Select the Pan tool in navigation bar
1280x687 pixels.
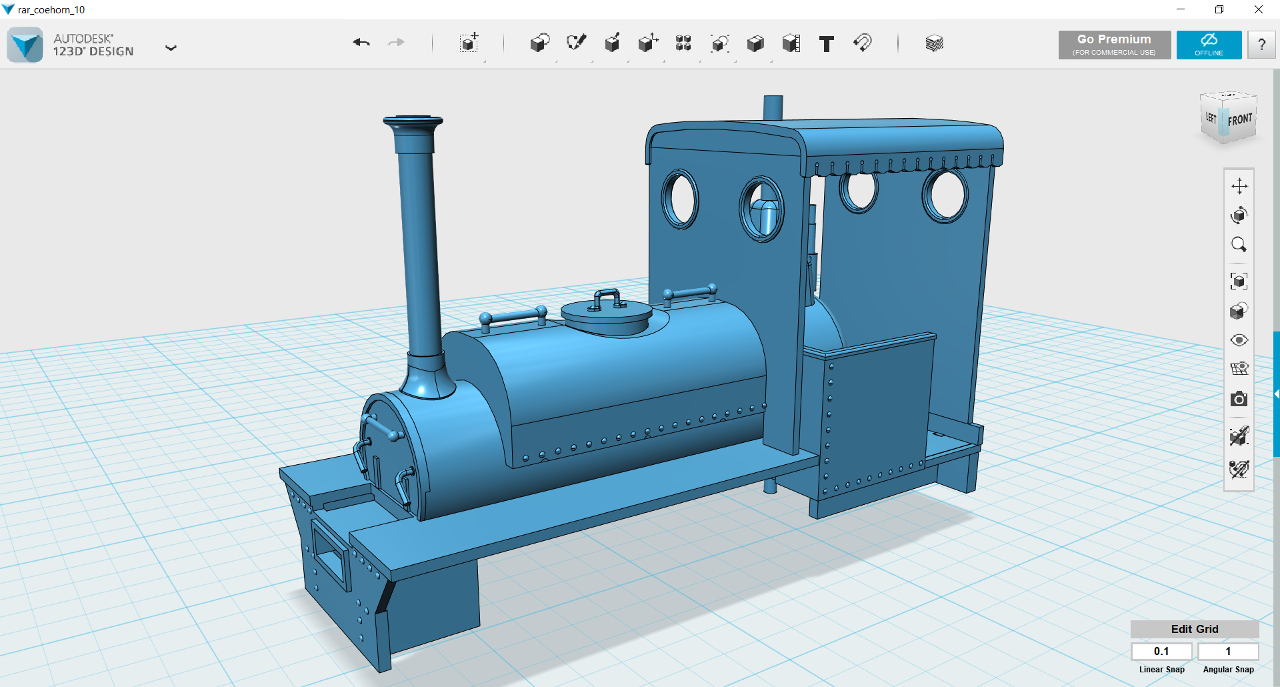[x=1239, y=186]
